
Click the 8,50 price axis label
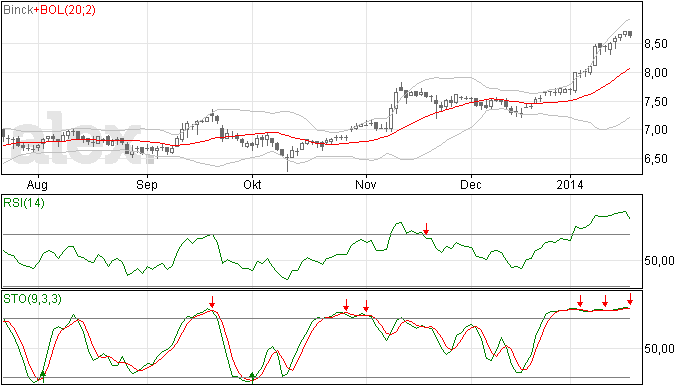[x=656, y=44]
